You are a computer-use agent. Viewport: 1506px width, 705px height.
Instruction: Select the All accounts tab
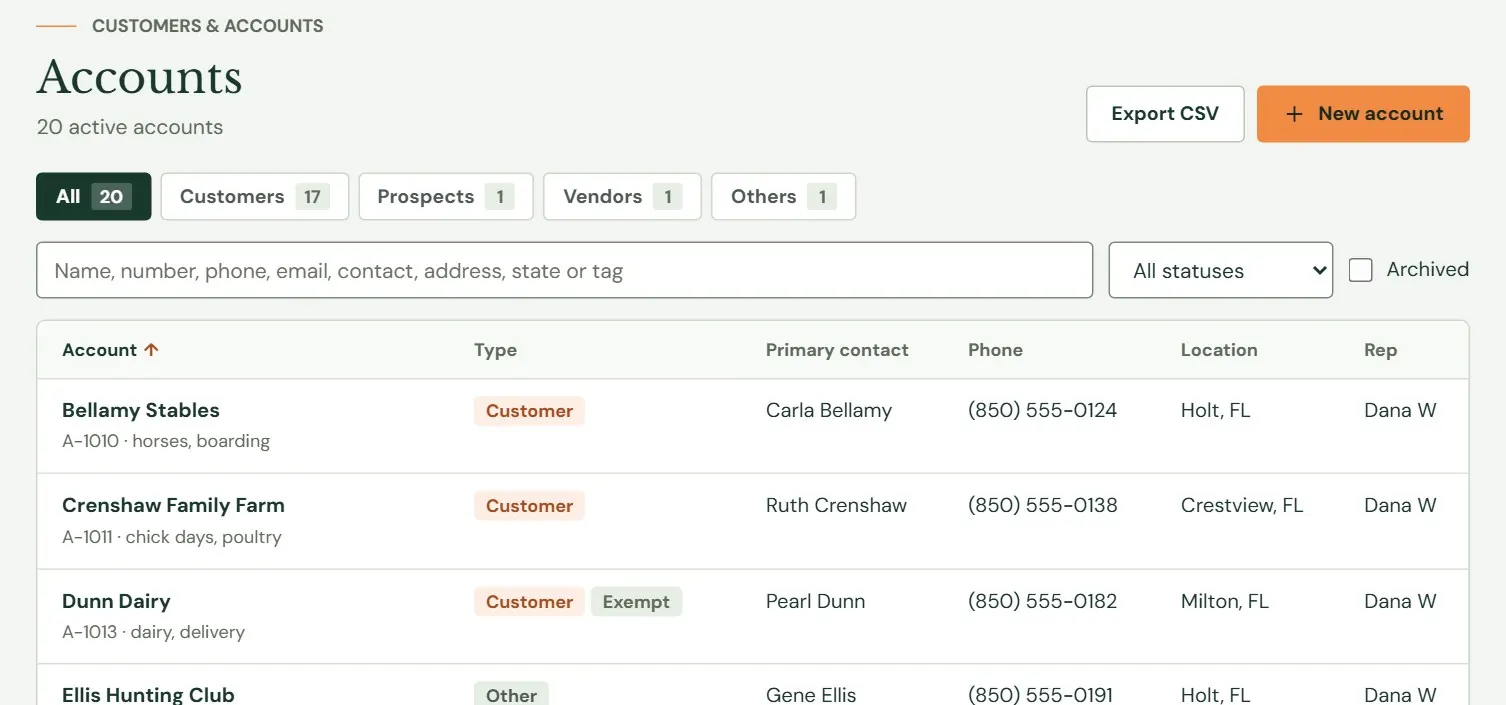pyautogui.click(x=94, y=196)
